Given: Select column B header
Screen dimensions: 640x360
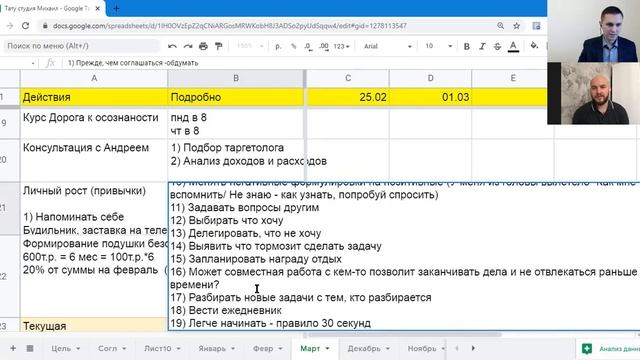Looking at the screenshot, I should coord(236,78).
